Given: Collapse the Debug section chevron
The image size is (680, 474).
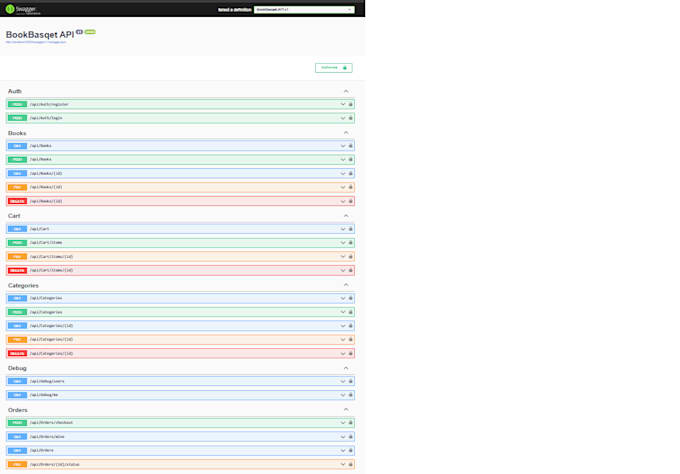Looking at the screenshot, I should coord(346,368).
